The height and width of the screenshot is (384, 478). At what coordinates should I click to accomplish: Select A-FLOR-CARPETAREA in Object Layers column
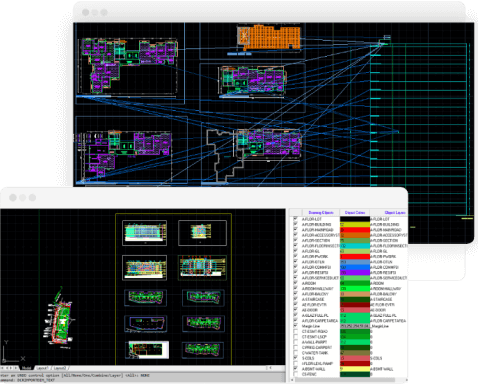(x=388, y=321)
